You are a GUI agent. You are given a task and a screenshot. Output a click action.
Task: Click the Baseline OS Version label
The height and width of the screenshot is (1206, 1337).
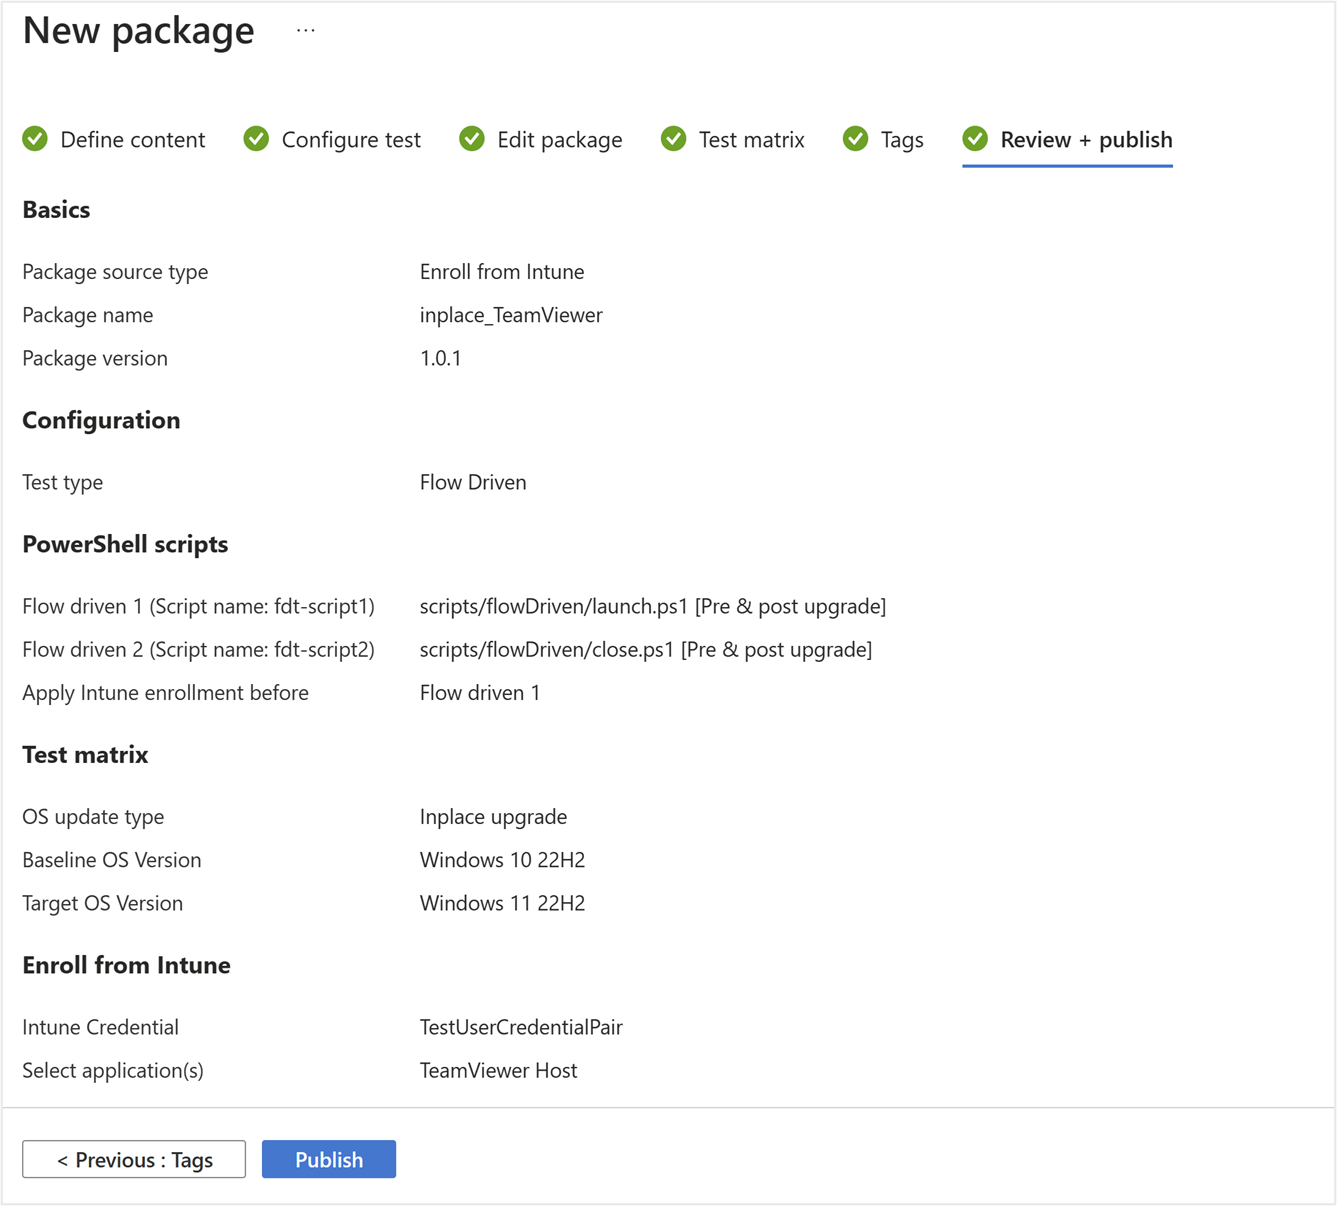coord(112,860)
